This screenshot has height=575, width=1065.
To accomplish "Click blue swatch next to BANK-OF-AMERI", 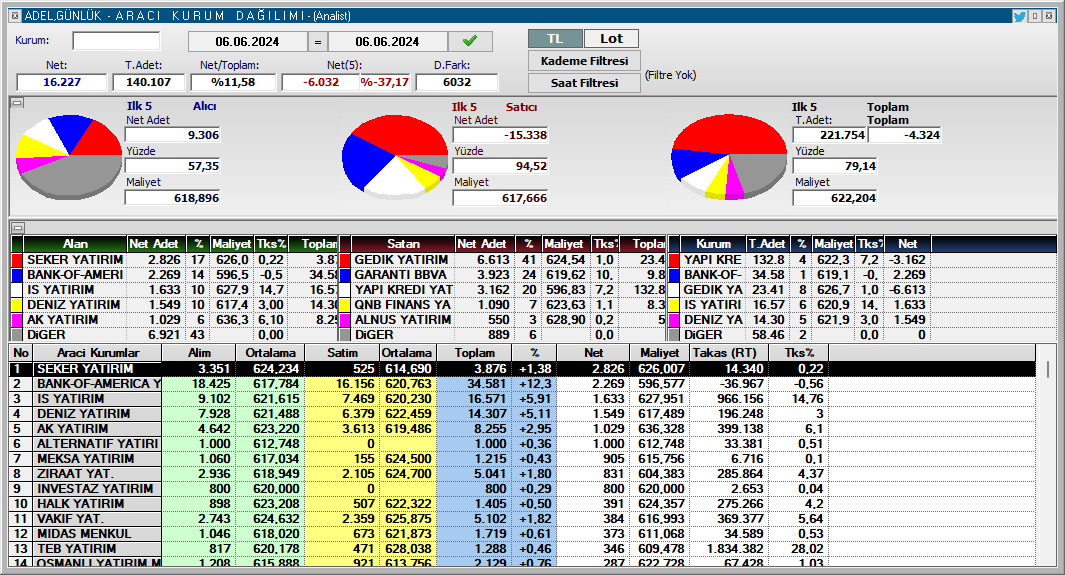I will [18, 275].
